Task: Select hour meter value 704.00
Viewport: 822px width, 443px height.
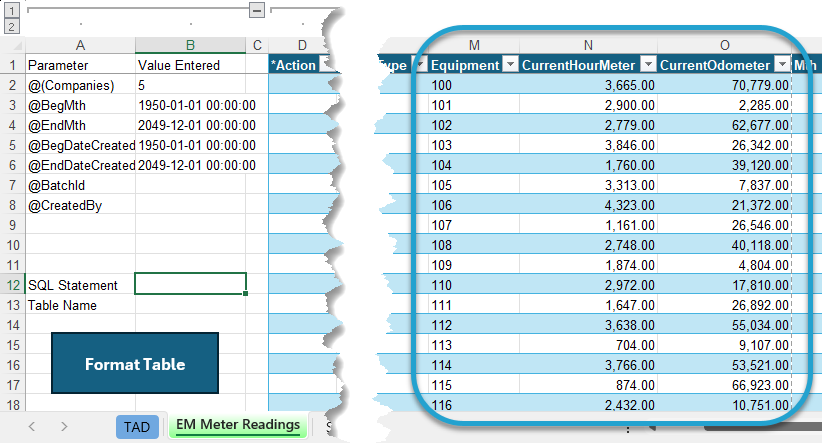Action: [588, 345]
